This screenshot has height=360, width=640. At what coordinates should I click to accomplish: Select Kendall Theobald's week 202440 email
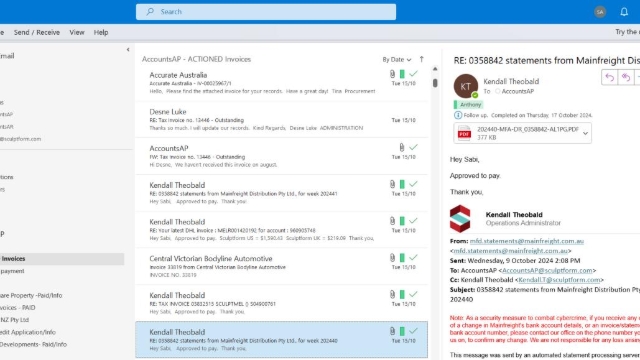[x=282, y=340]
